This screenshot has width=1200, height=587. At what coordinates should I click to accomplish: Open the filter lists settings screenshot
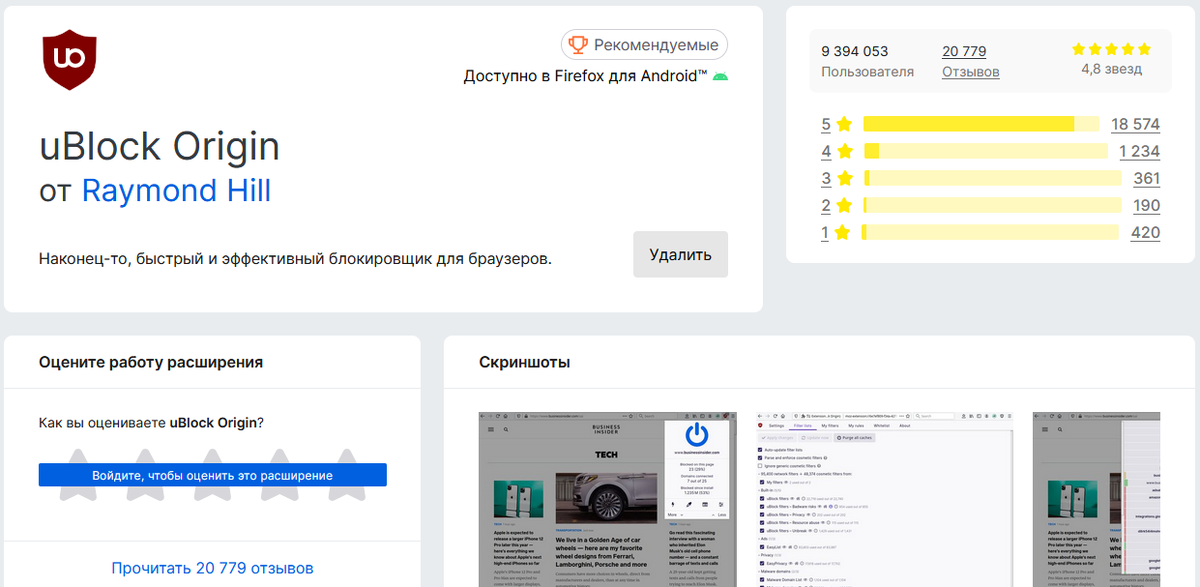tap(884, 499)
